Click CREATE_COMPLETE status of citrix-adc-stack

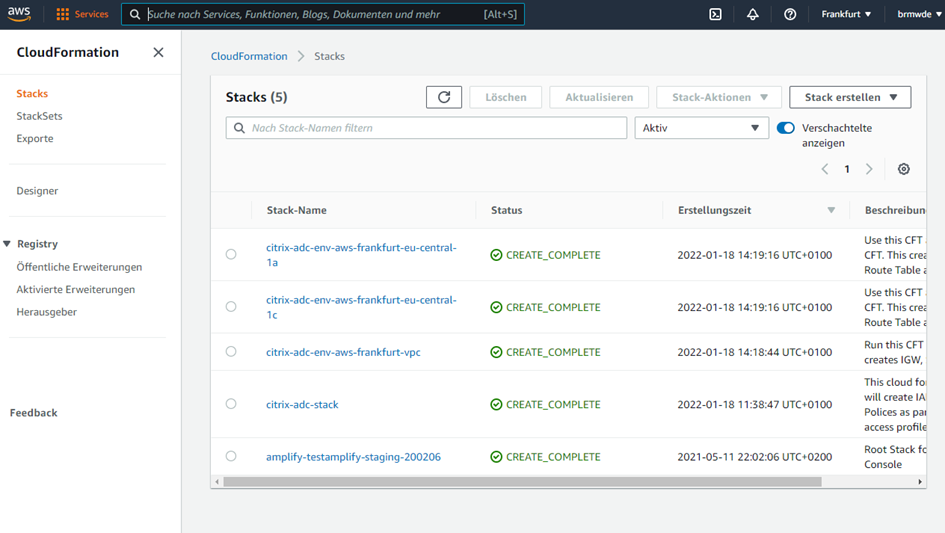pyautogui.click(x=545, y=405)
